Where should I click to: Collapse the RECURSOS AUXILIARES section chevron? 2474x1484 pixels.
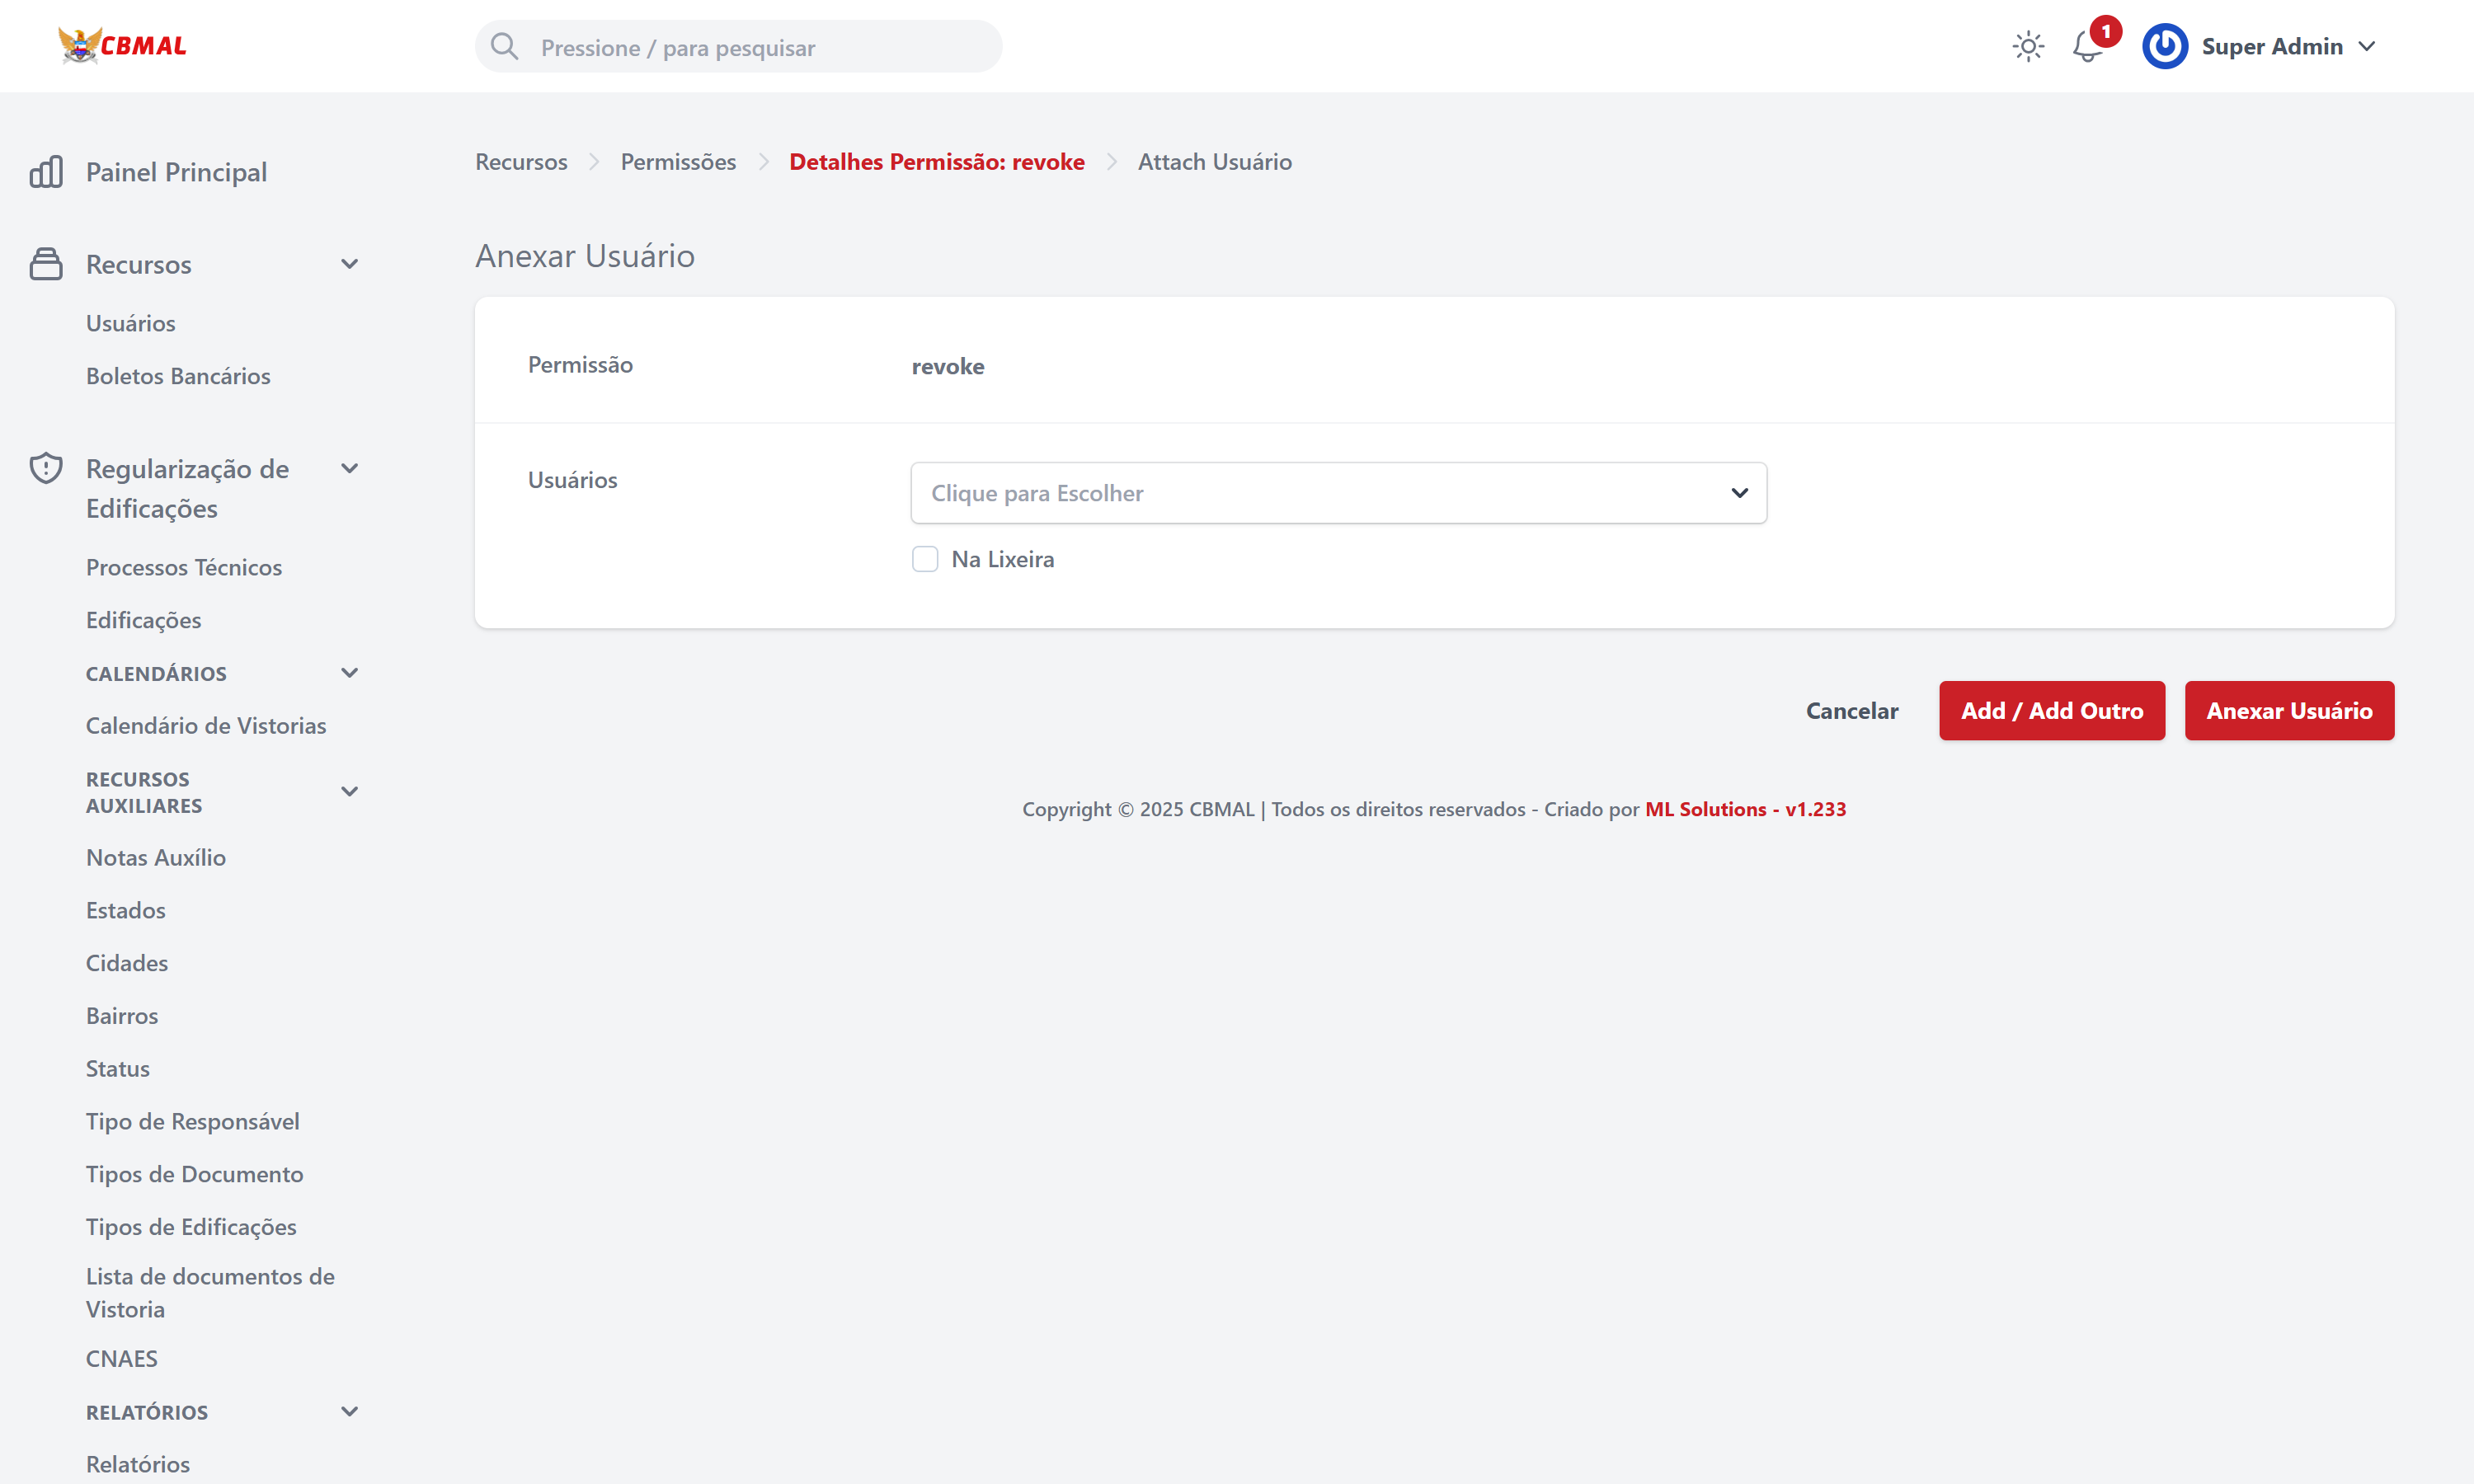(x=349, y=792)
